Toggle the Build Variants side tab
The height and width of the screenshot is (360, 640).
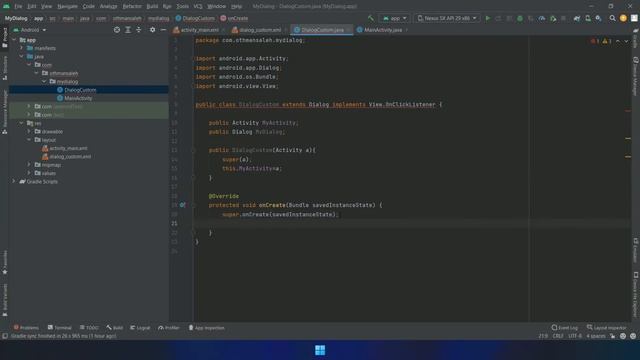[4, 300]
